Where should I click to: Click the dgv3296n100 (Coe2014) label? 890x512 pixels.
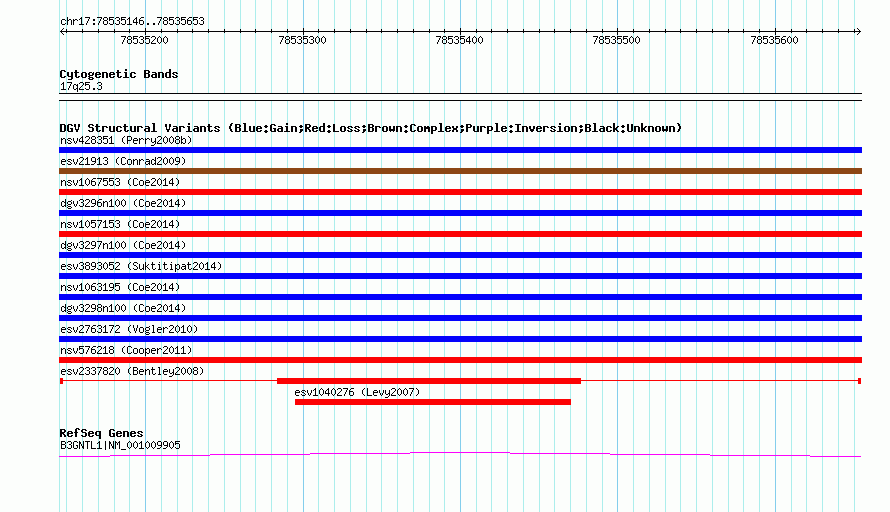(123, 203)
